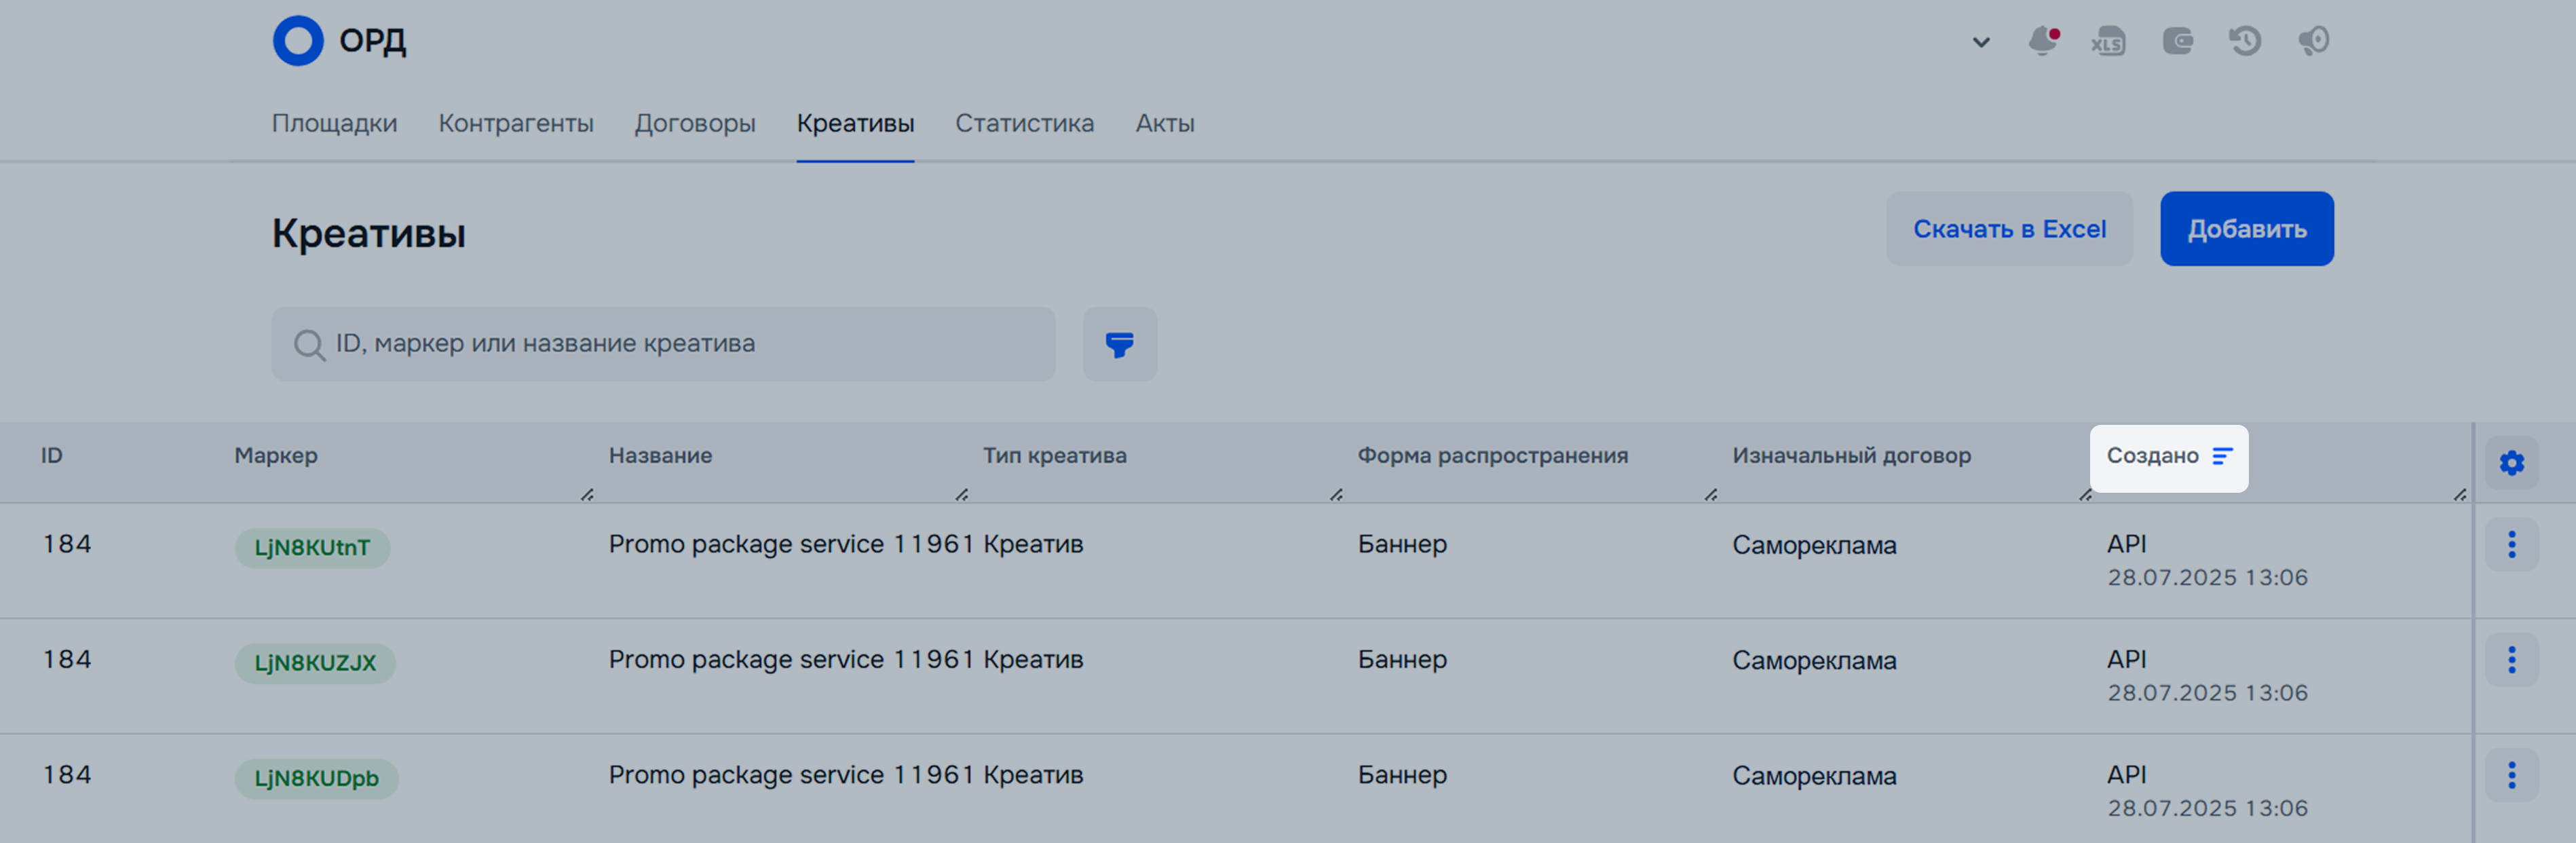Click Скачать в Excel button
The height and width of the screenshot is (843, 2576).
click(2009, 229)
